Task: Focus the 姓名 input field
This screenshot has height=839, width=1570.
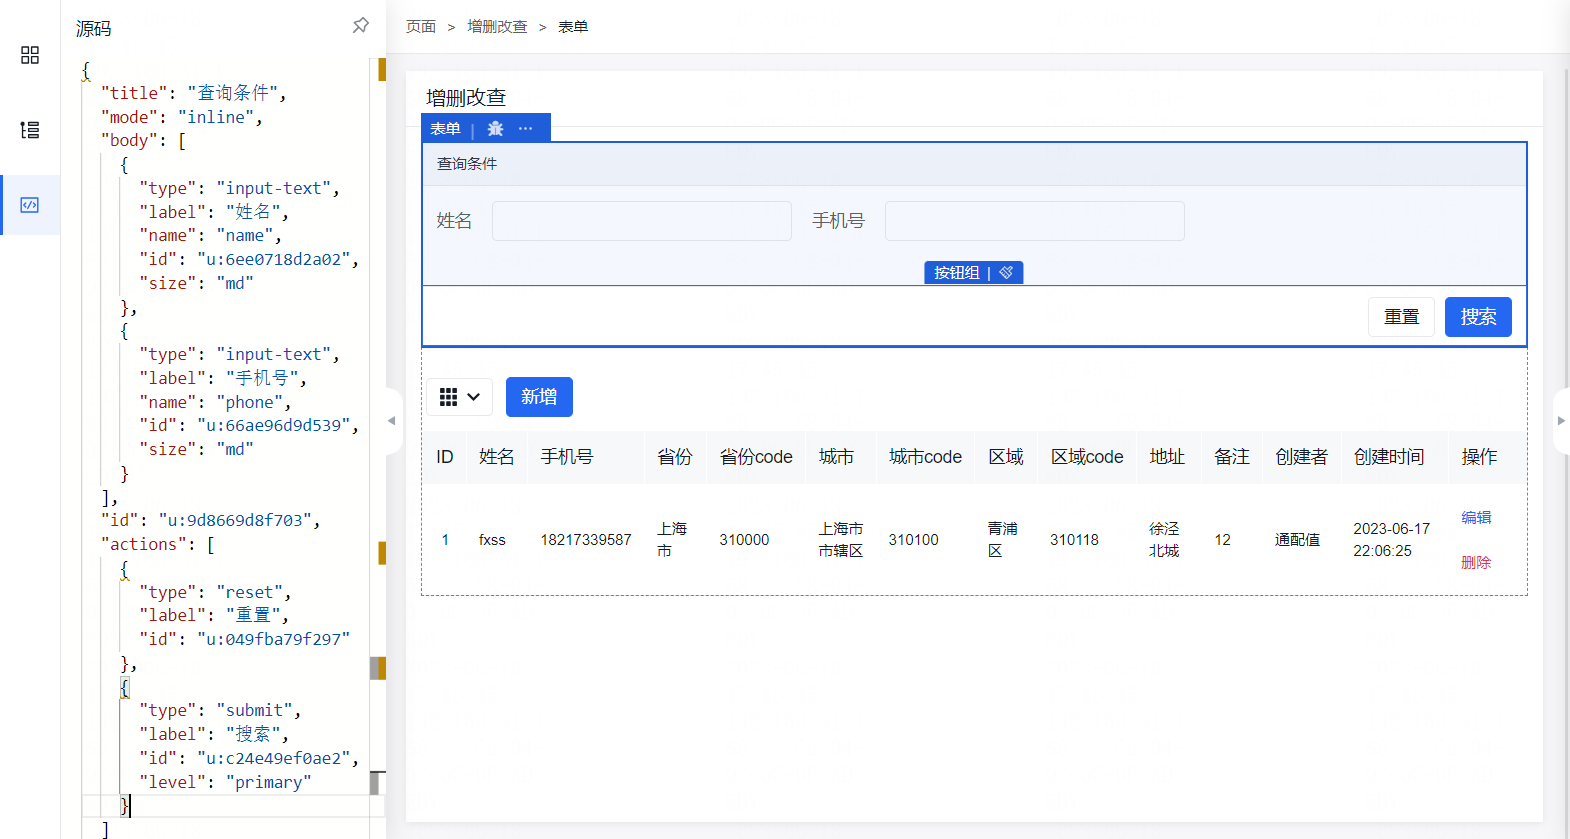Action: (642, 221)
